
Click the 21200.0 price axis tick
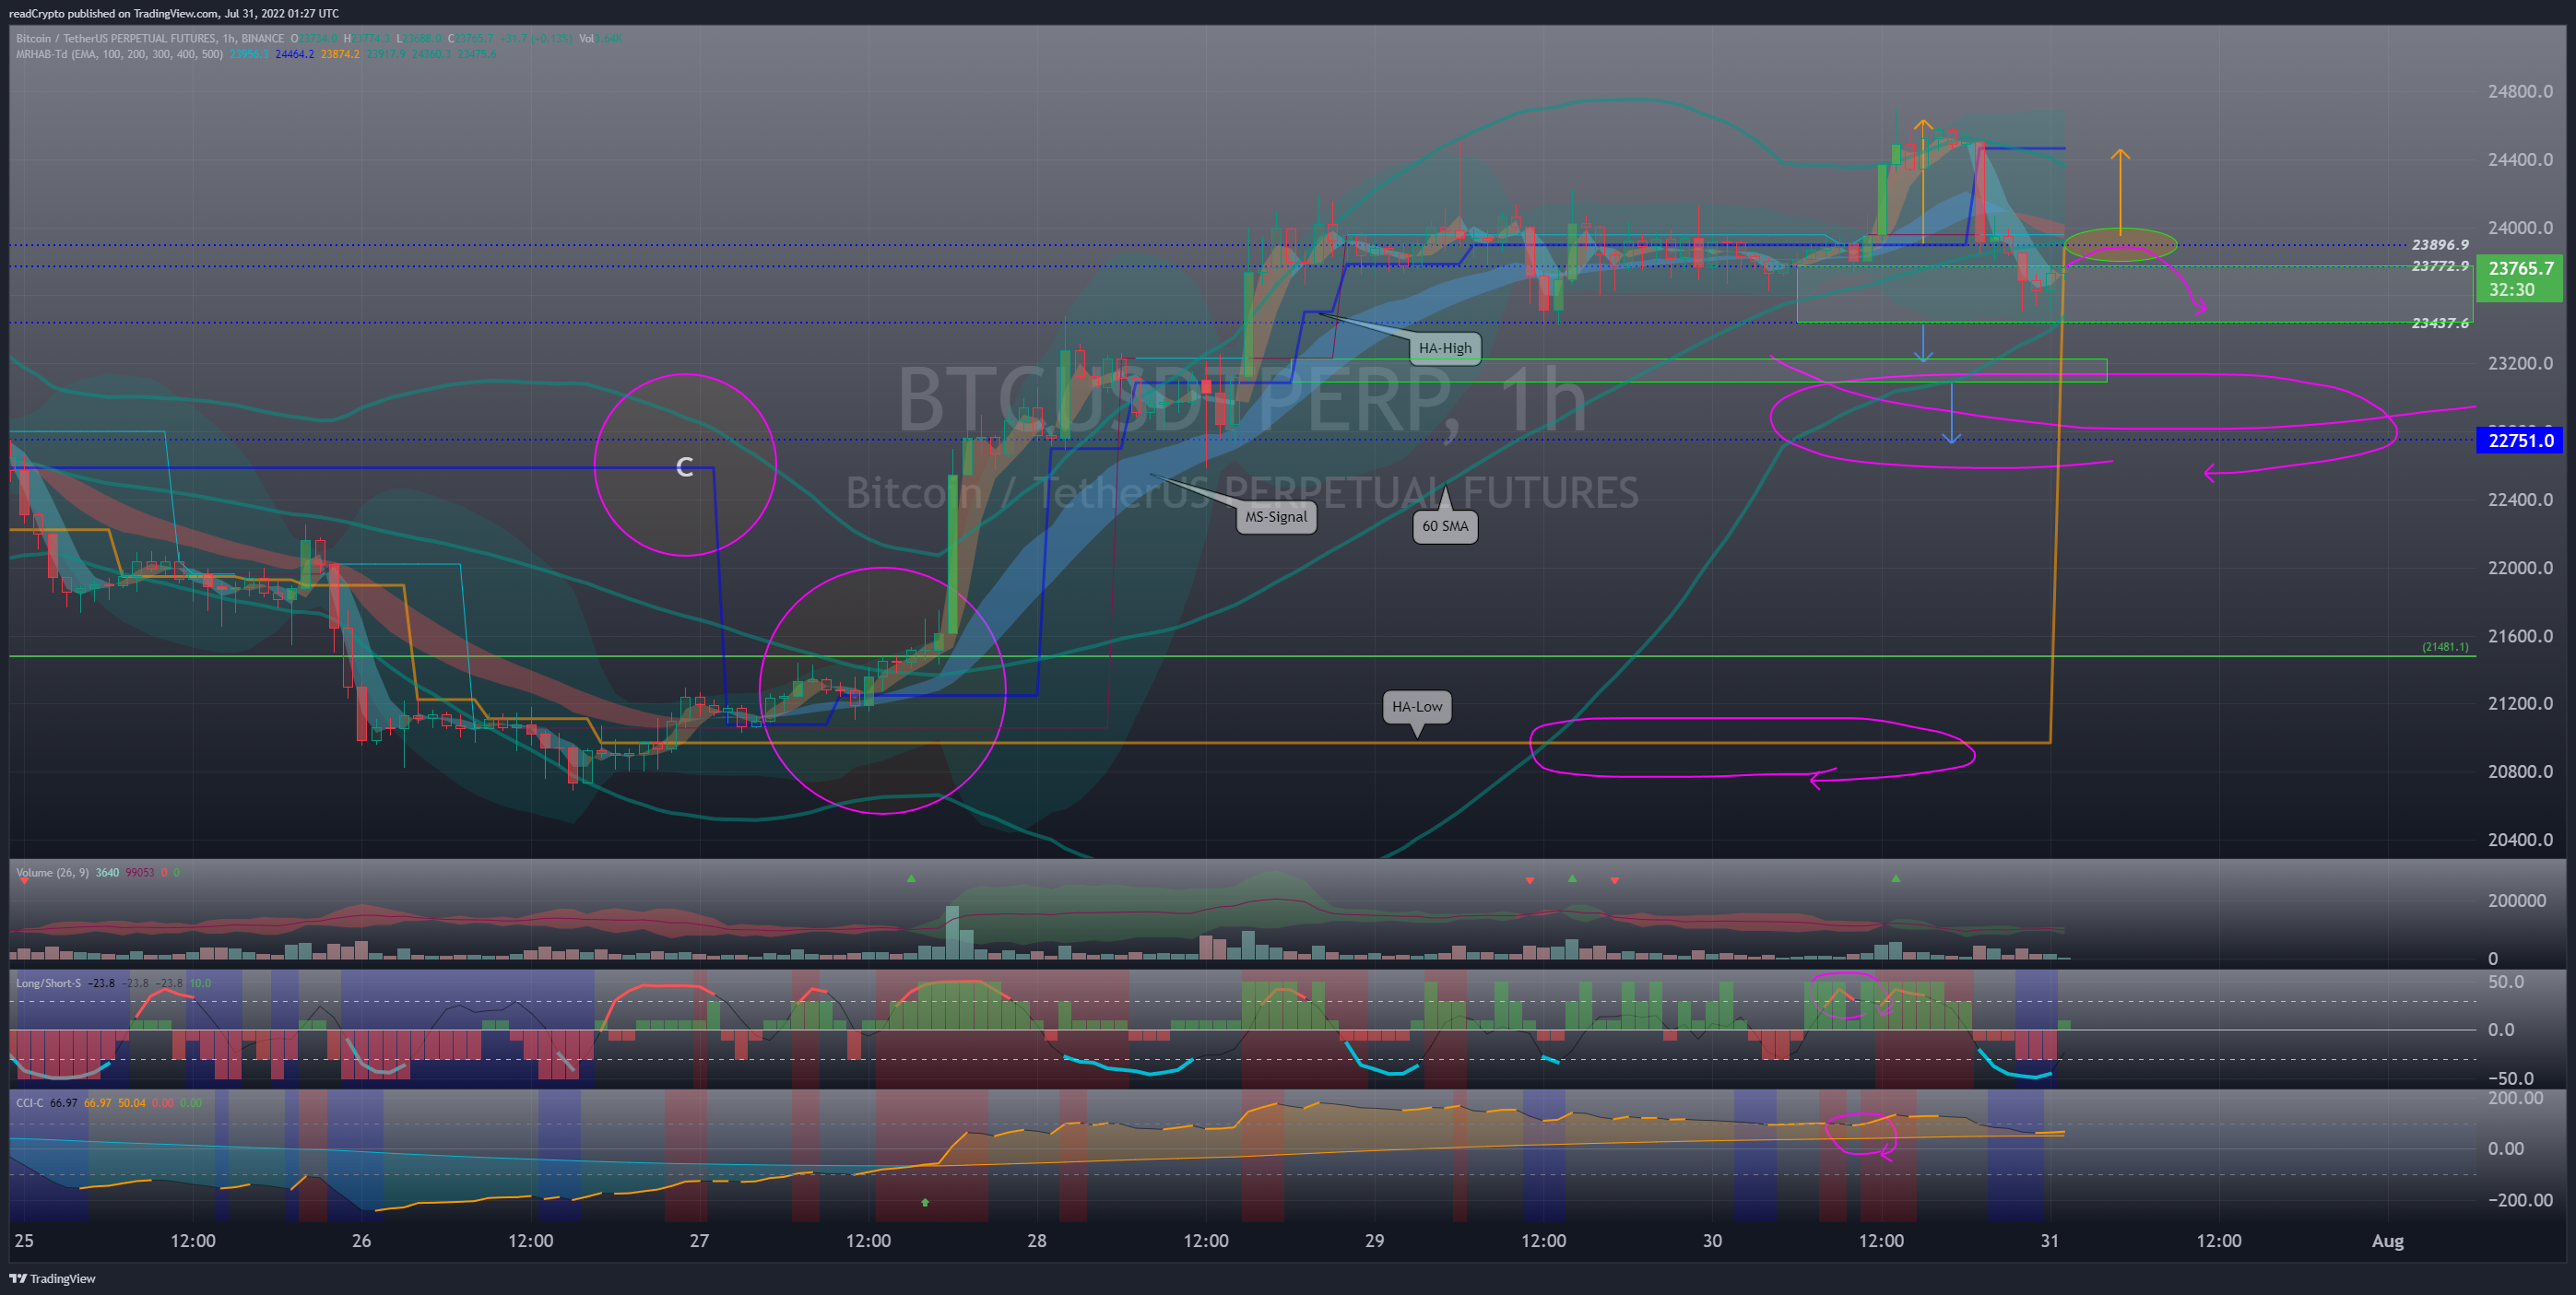click(x=2520, y=703)
